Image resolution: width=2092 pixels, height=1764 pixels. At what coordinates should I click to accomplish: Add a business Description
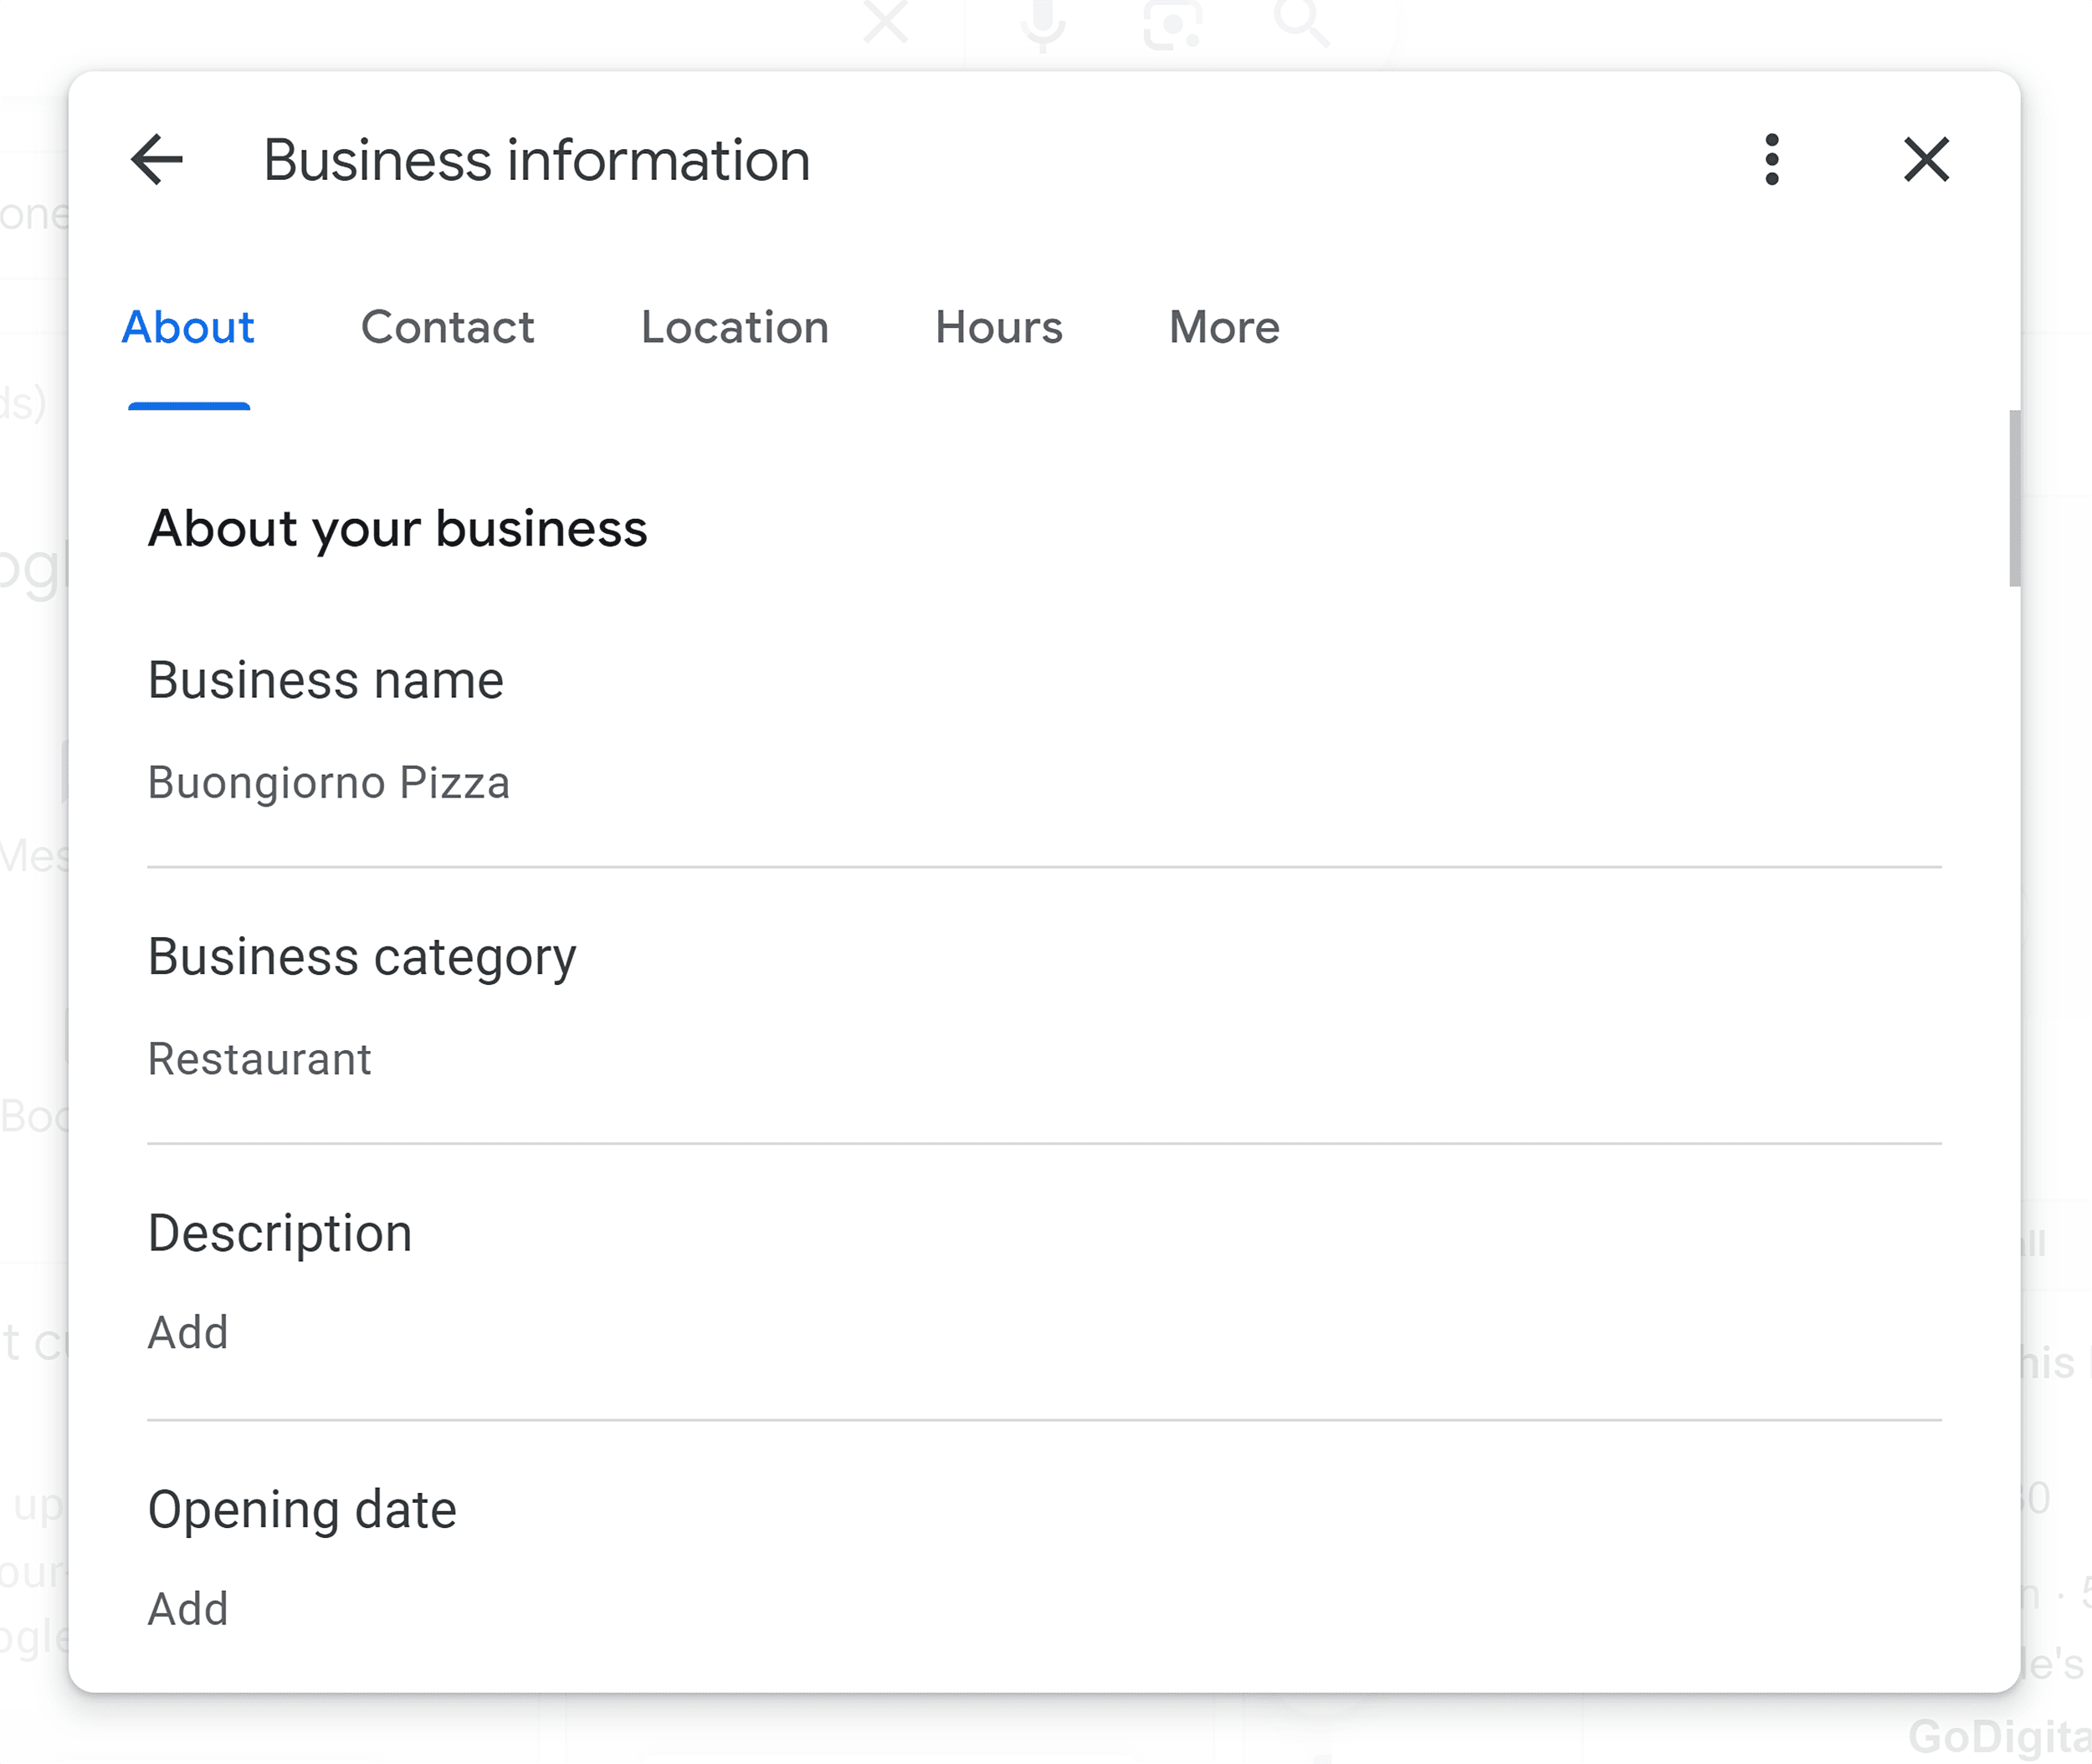click(x=187, y=1331)
